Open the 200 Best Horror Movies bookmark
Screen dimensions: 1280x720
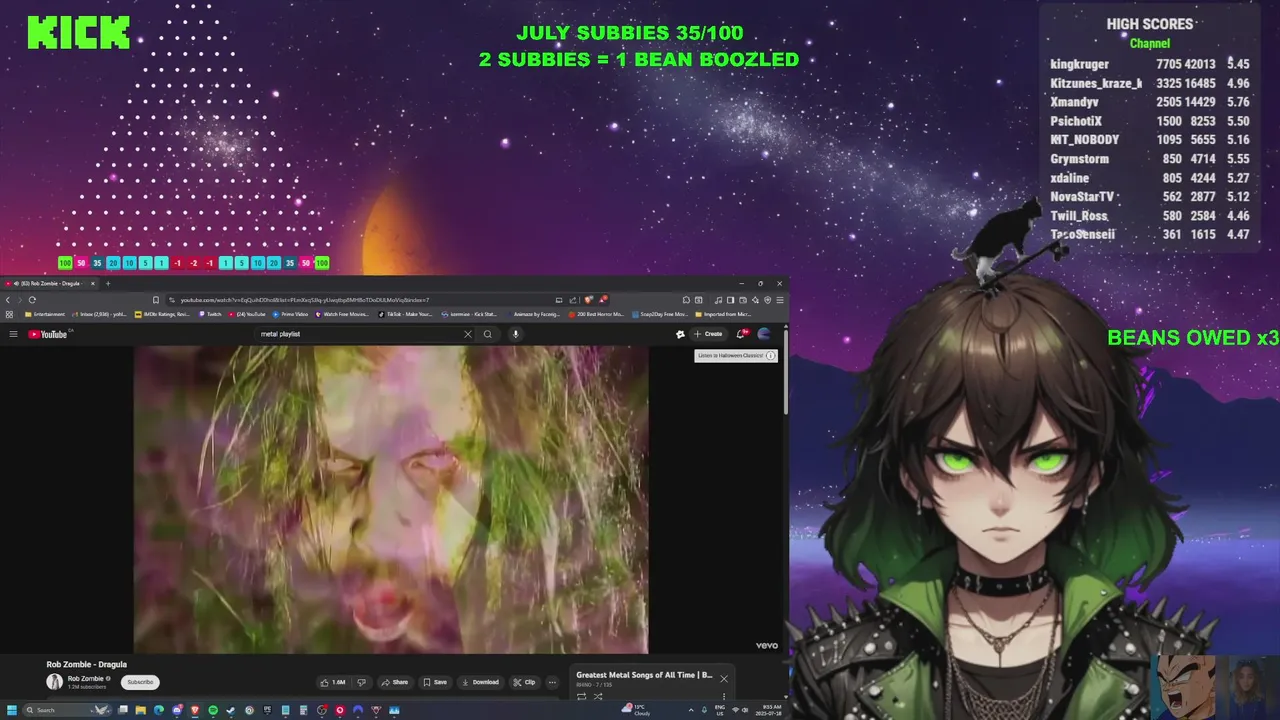pyautogui.click(x=596, y=314)
